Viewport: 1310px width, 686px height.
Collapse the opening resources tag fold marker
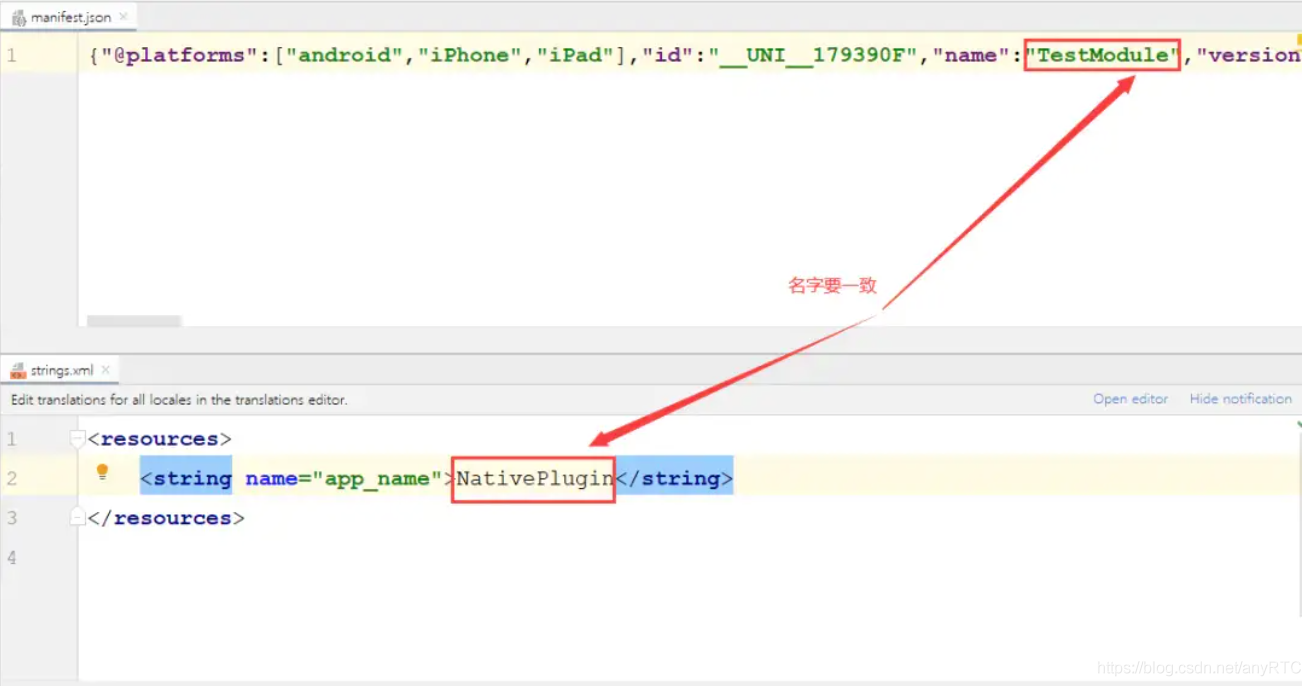coord(78,439)
